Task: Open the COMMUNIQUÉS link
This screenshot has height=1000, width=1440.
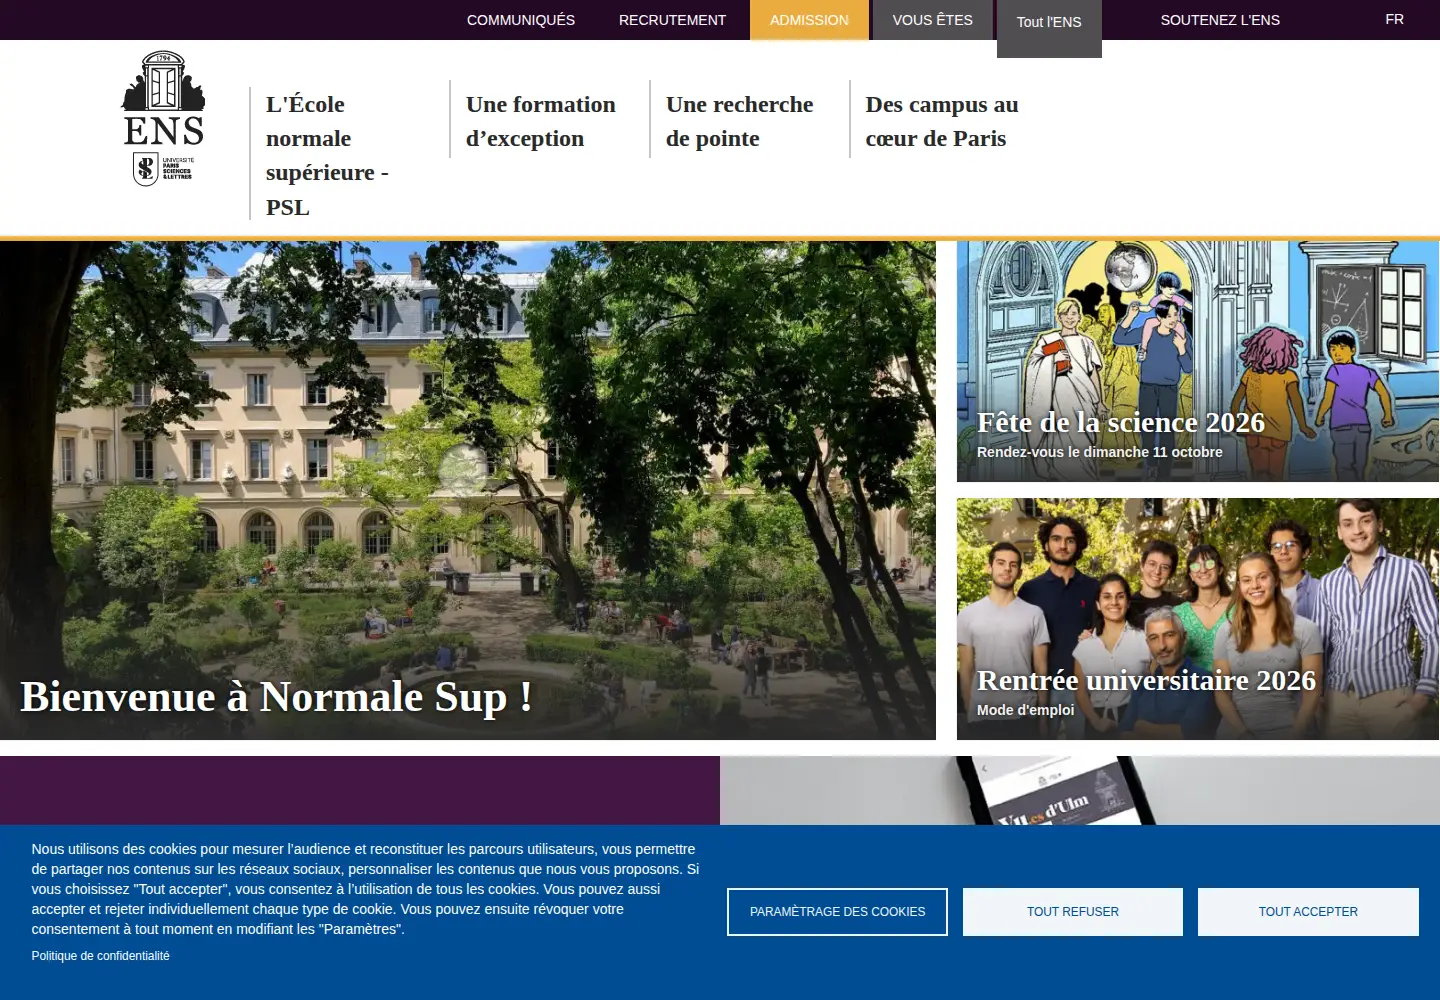Action: [x=521, y=20]
